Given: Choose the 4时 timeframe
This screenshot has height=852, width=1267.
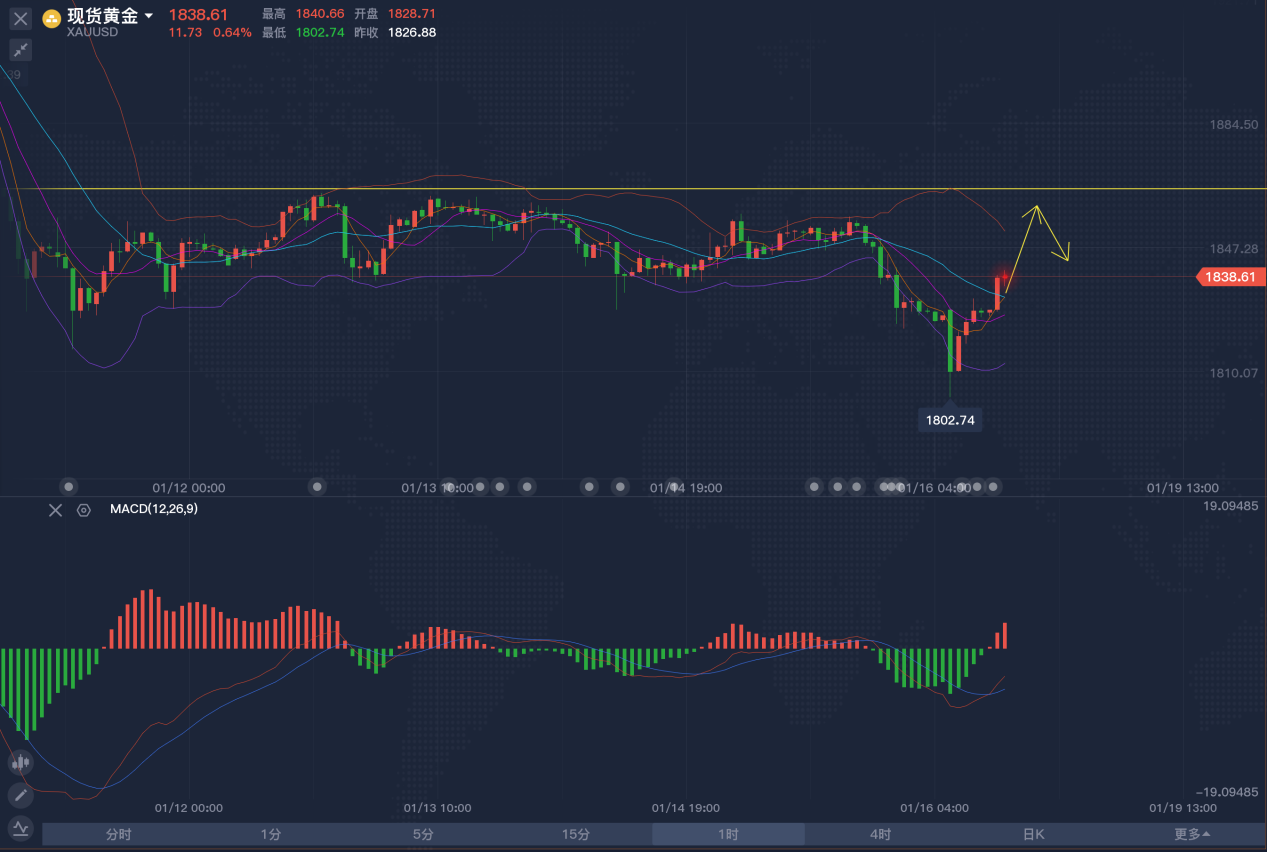Looking at the screenshot, I should pos(881,834).
